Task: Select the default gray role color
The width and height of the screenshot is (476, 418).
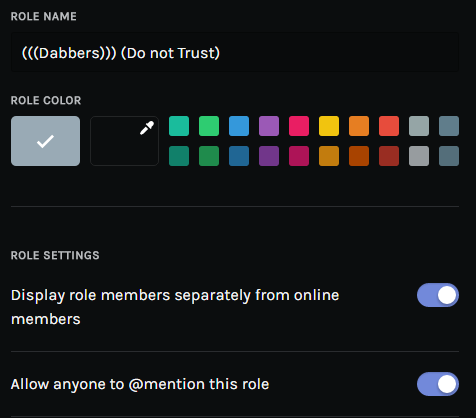Action: [45, 141]
